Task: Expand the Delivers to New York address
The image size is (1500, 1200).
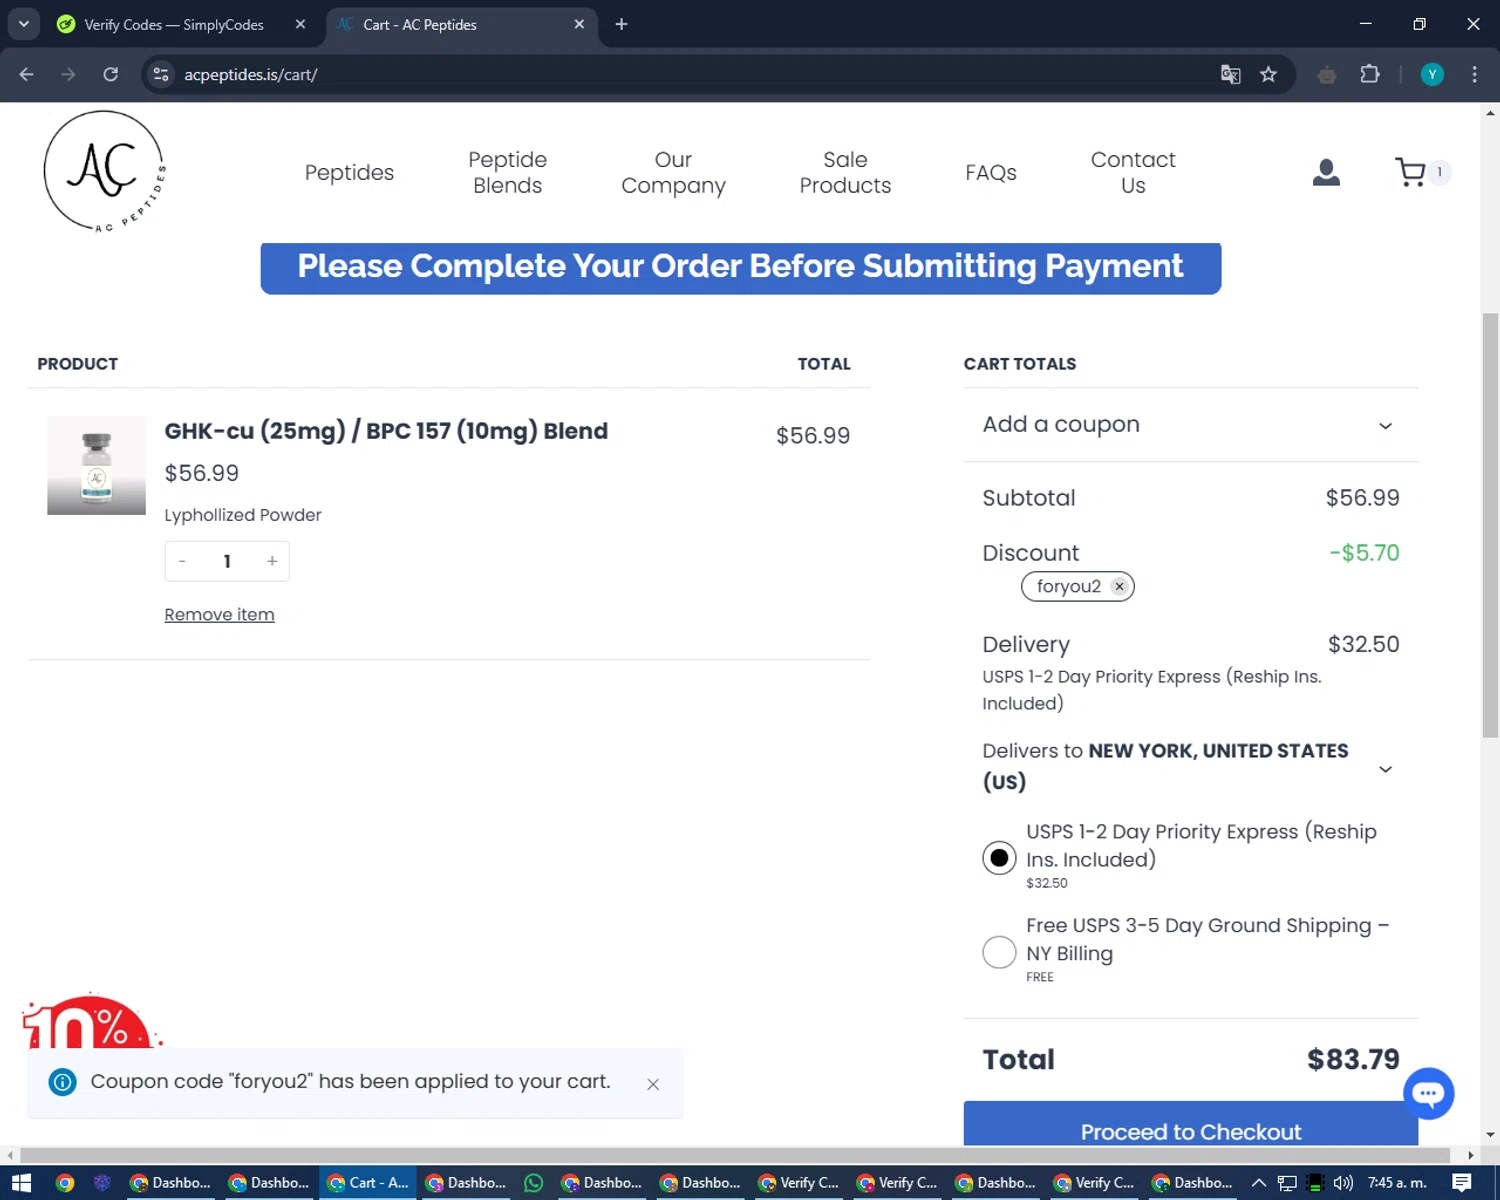Action: coord(1190,766)
